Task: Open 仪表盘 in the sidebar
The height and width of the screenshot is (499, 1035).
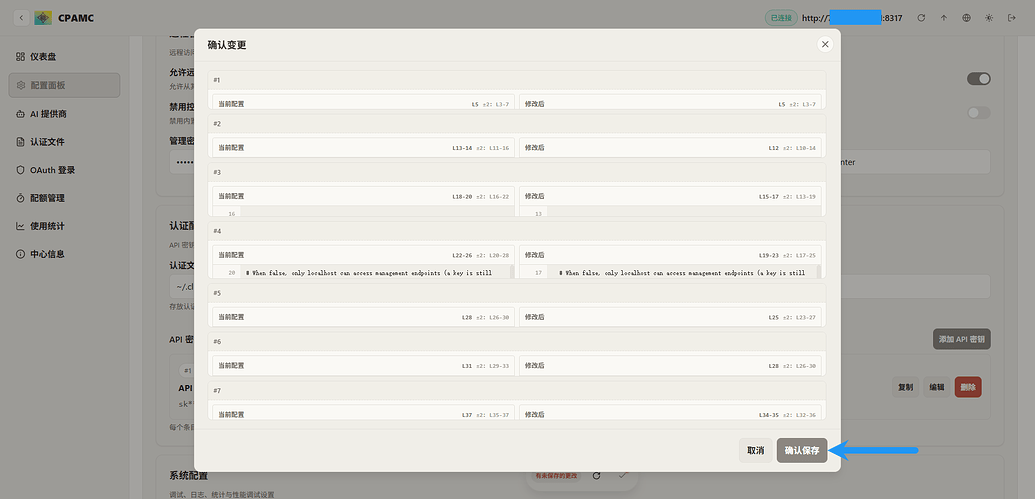Action: click(65, 57)
